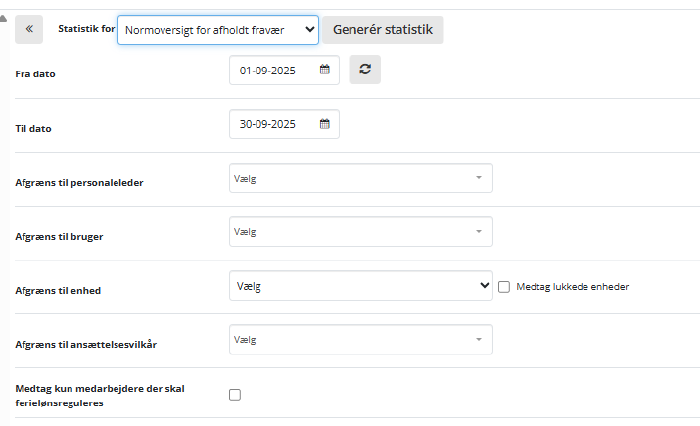Screen dimensions: 700x426
Task: Expand the Afgræns til ansættelsesvilkår dropdown arrow
Action: pos(479,340)
